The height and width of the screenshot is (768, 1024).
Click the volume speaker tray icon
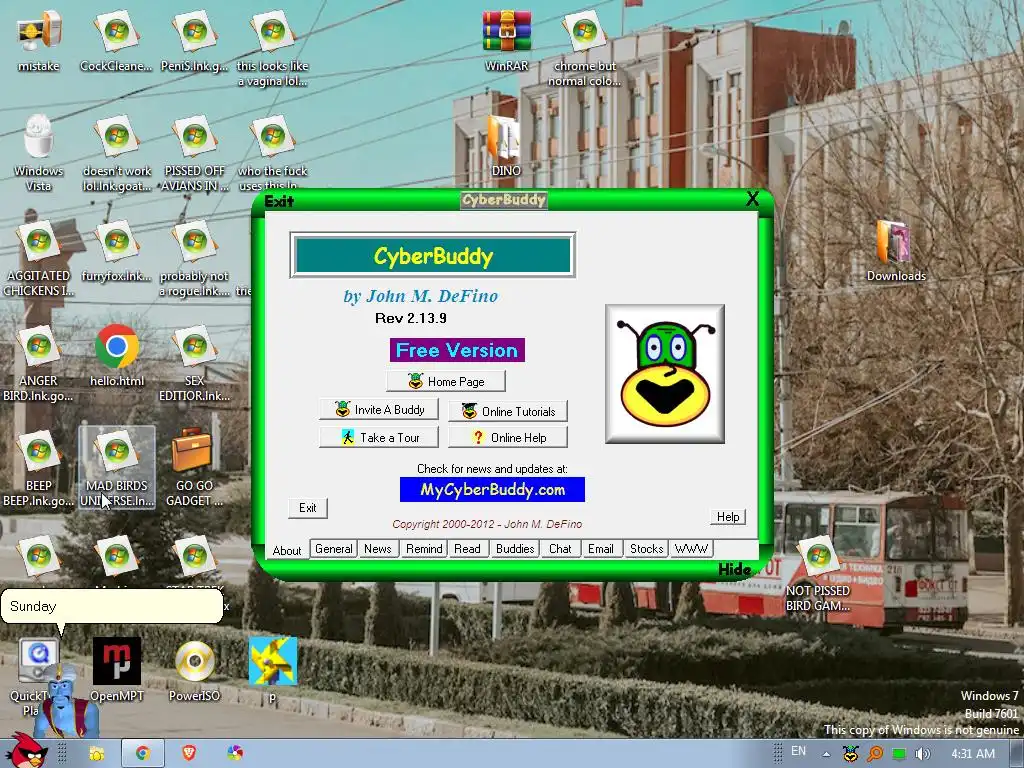(x=922, y=754)
